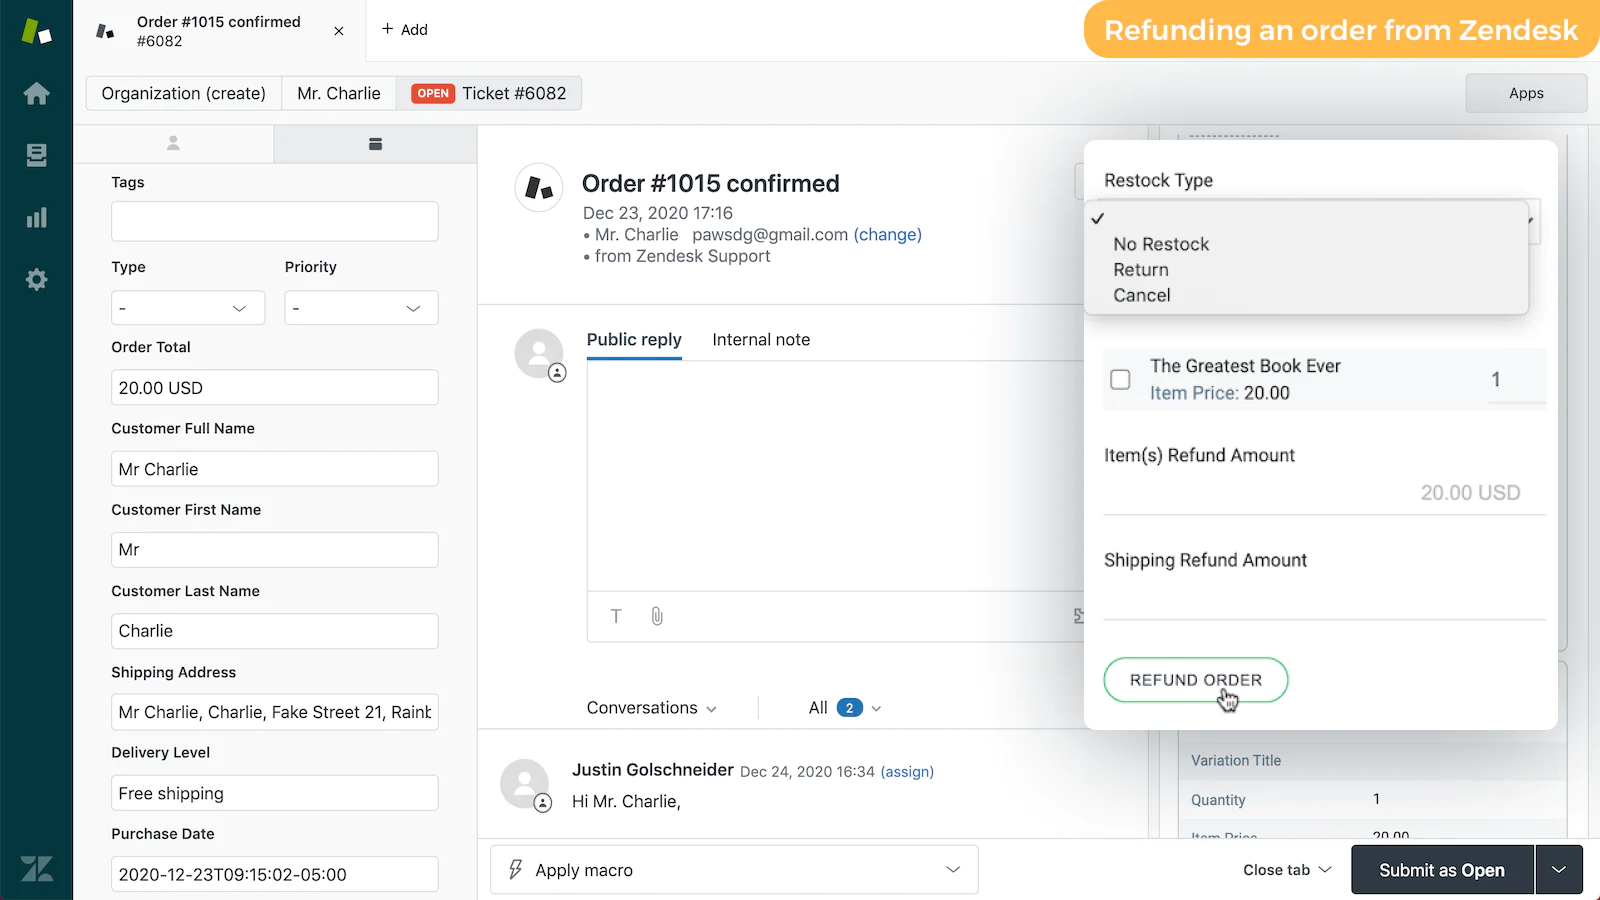Screen dimensions: 1600x900
Task: Expand the Priority dropdown
Action: (x=361, y=308)
